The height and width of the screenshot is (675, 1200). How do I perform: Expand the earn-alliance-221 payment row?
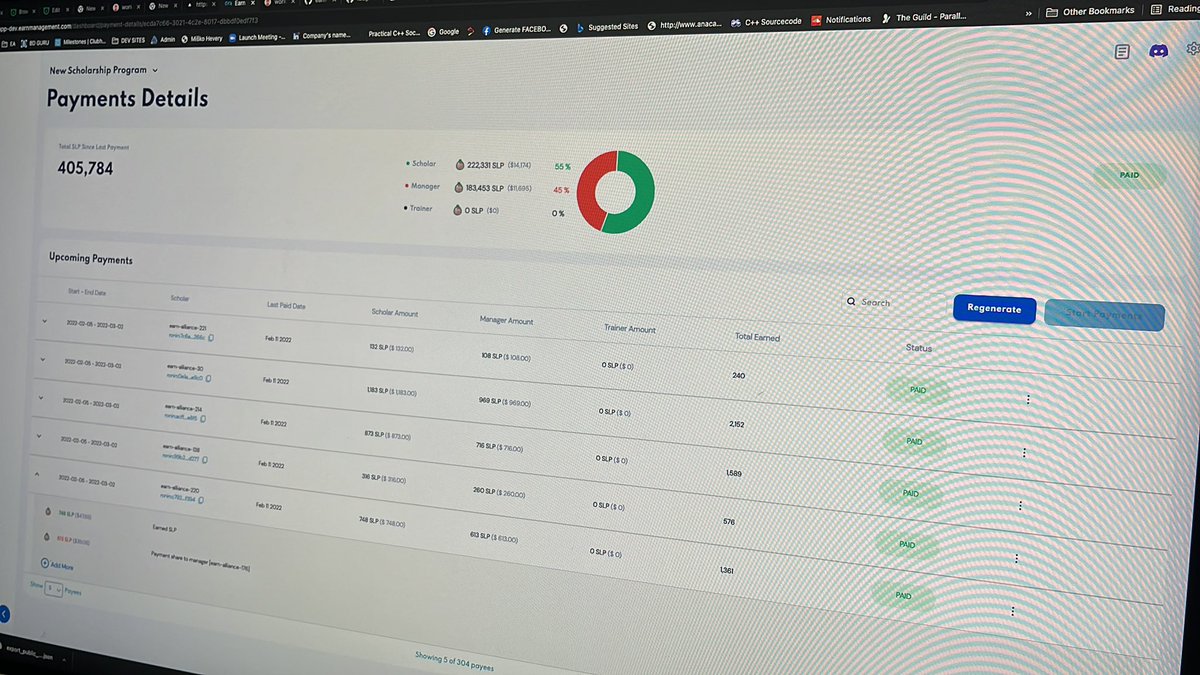44,321
